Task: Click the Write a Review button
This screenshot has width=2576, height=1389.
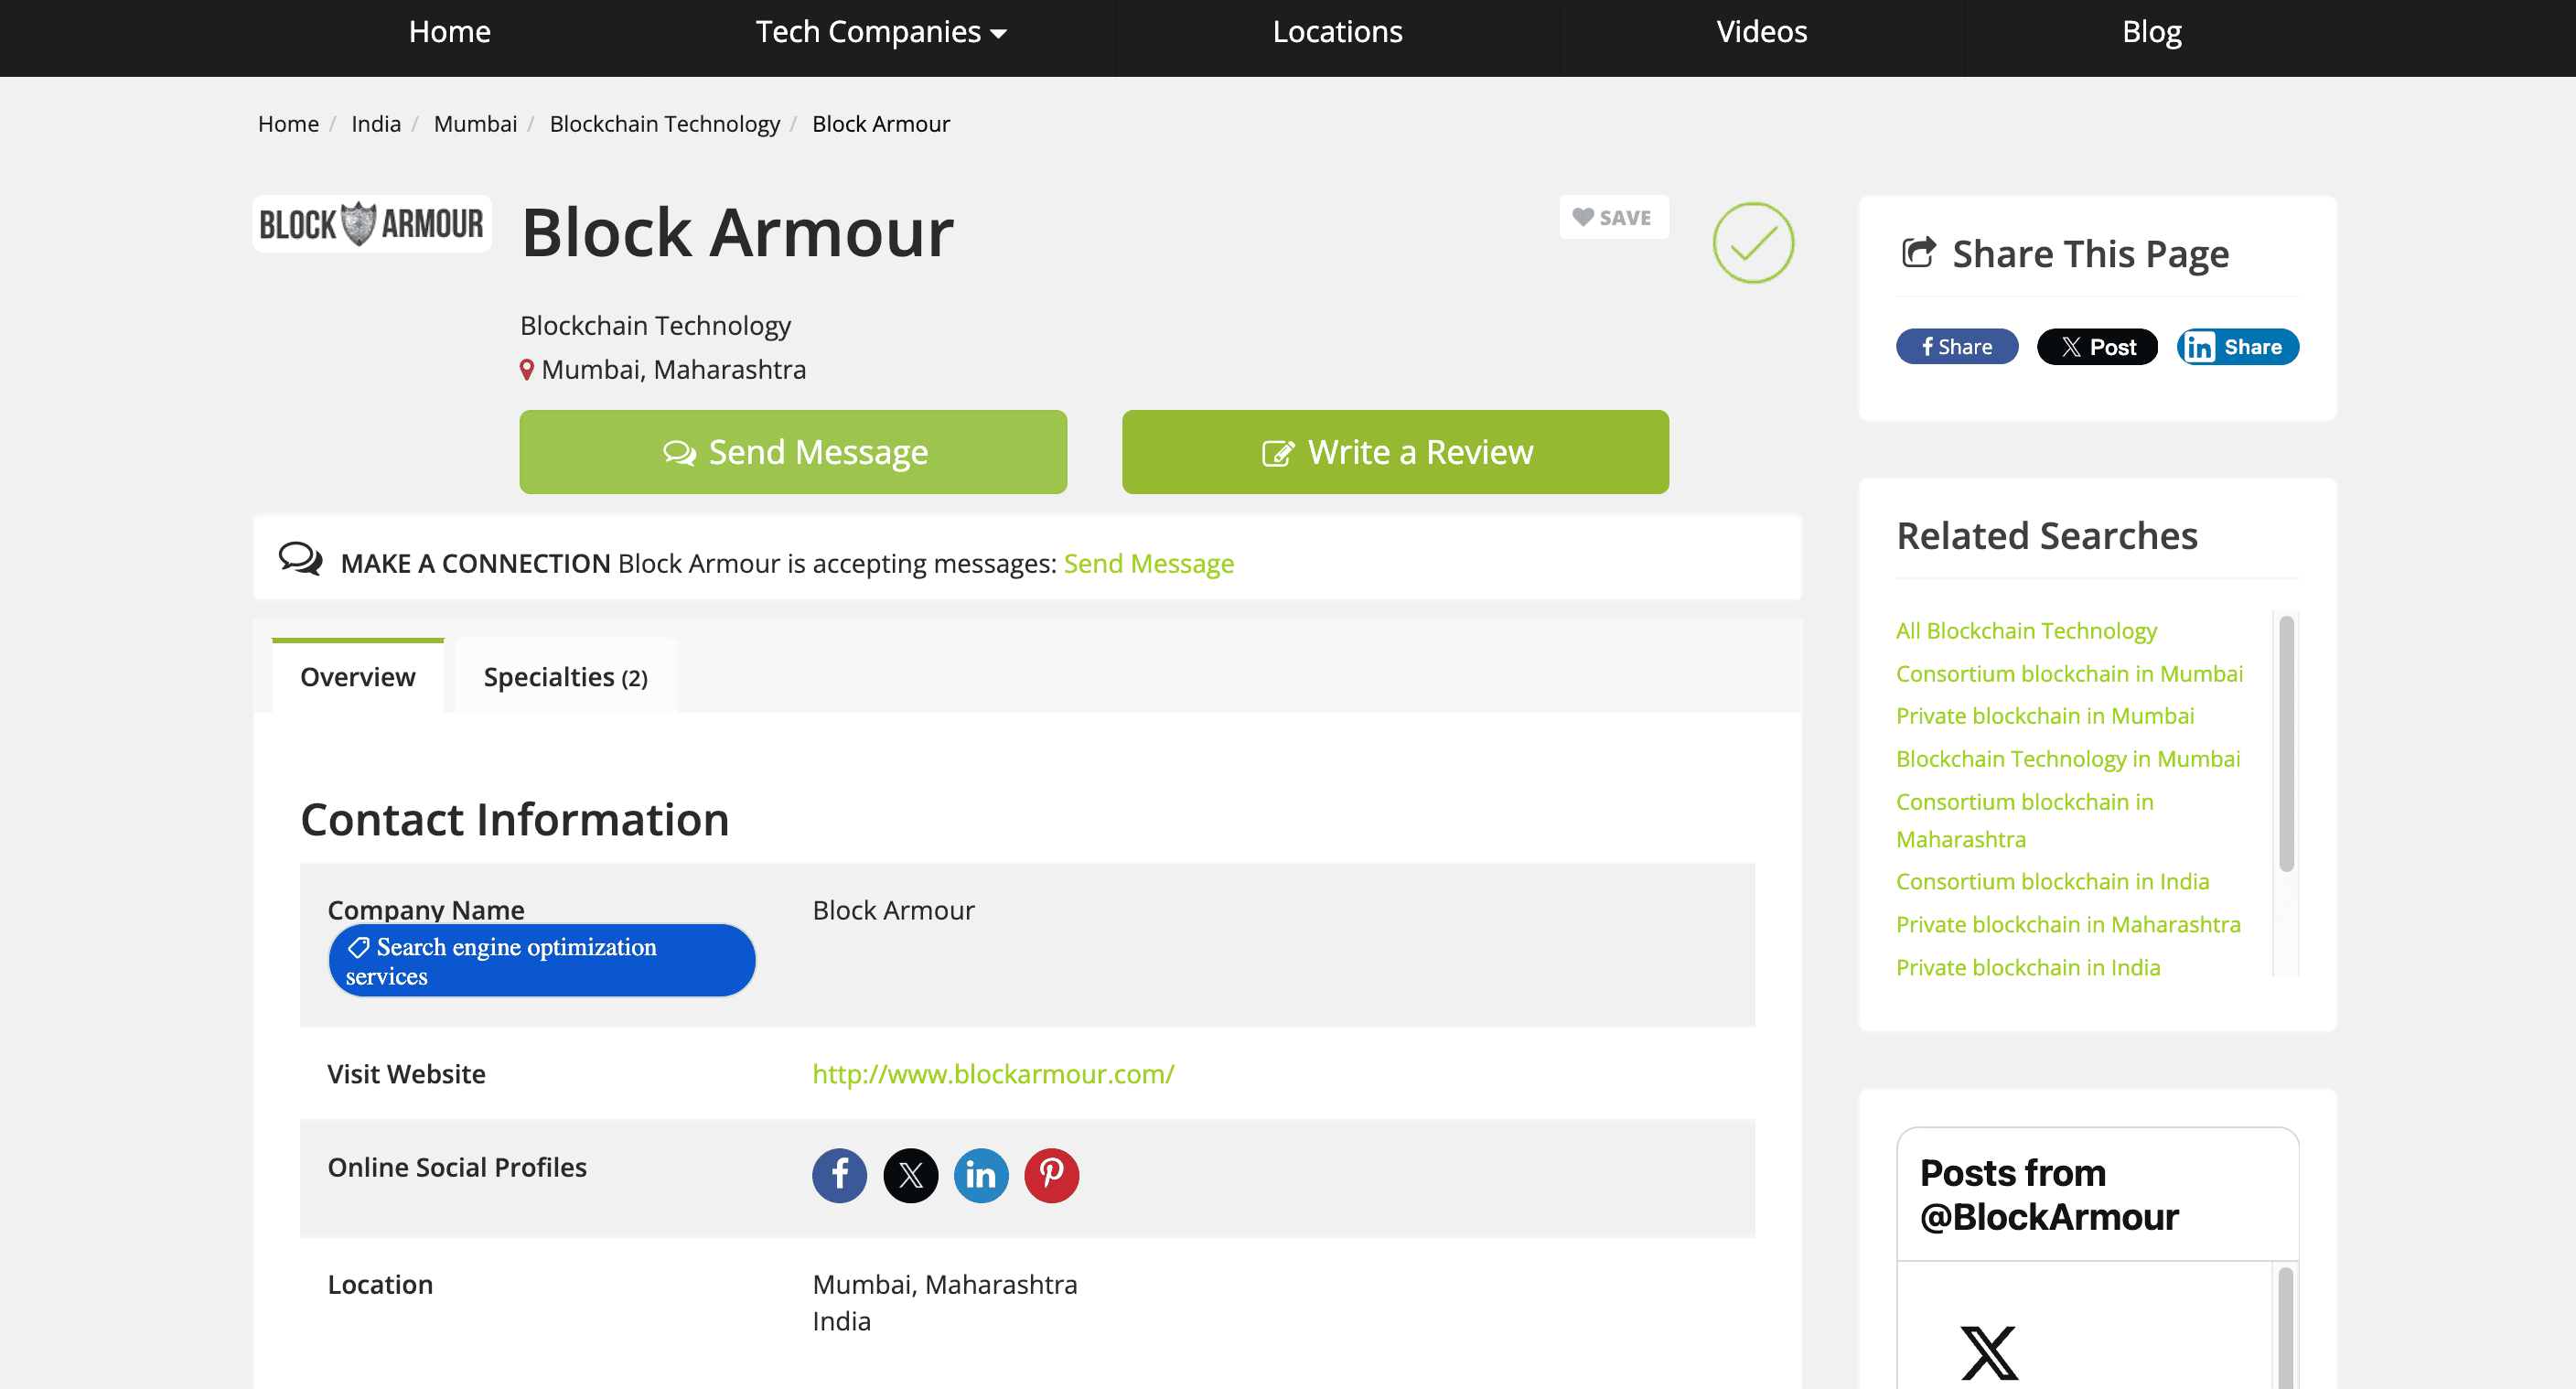Action: (x=1394, y=452)
